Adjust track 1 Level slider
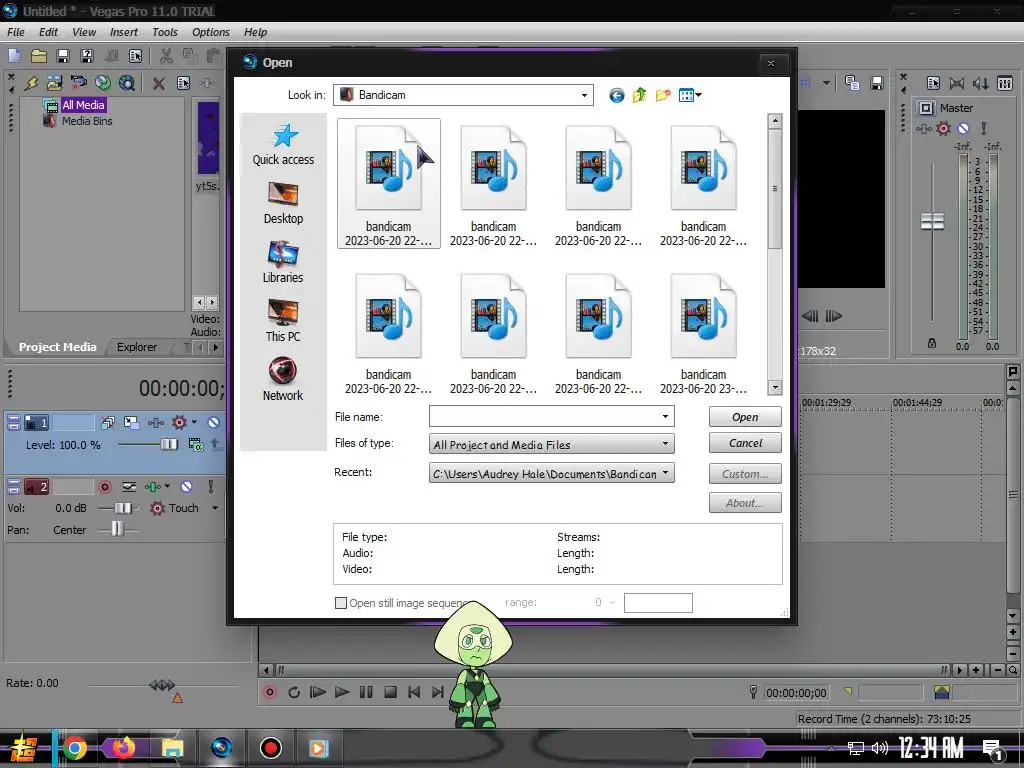 click(169, 445)
